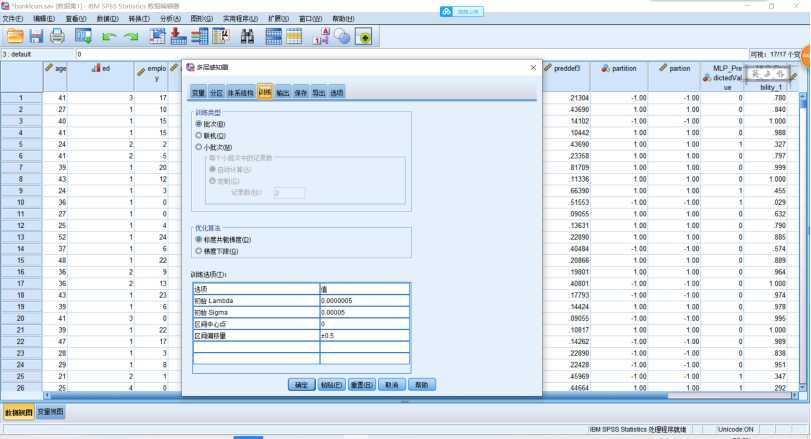Screen dimensions: 811x439
Task: Choose the 标度共轭梯度 optimization algorithm
Action: (199, 240)
